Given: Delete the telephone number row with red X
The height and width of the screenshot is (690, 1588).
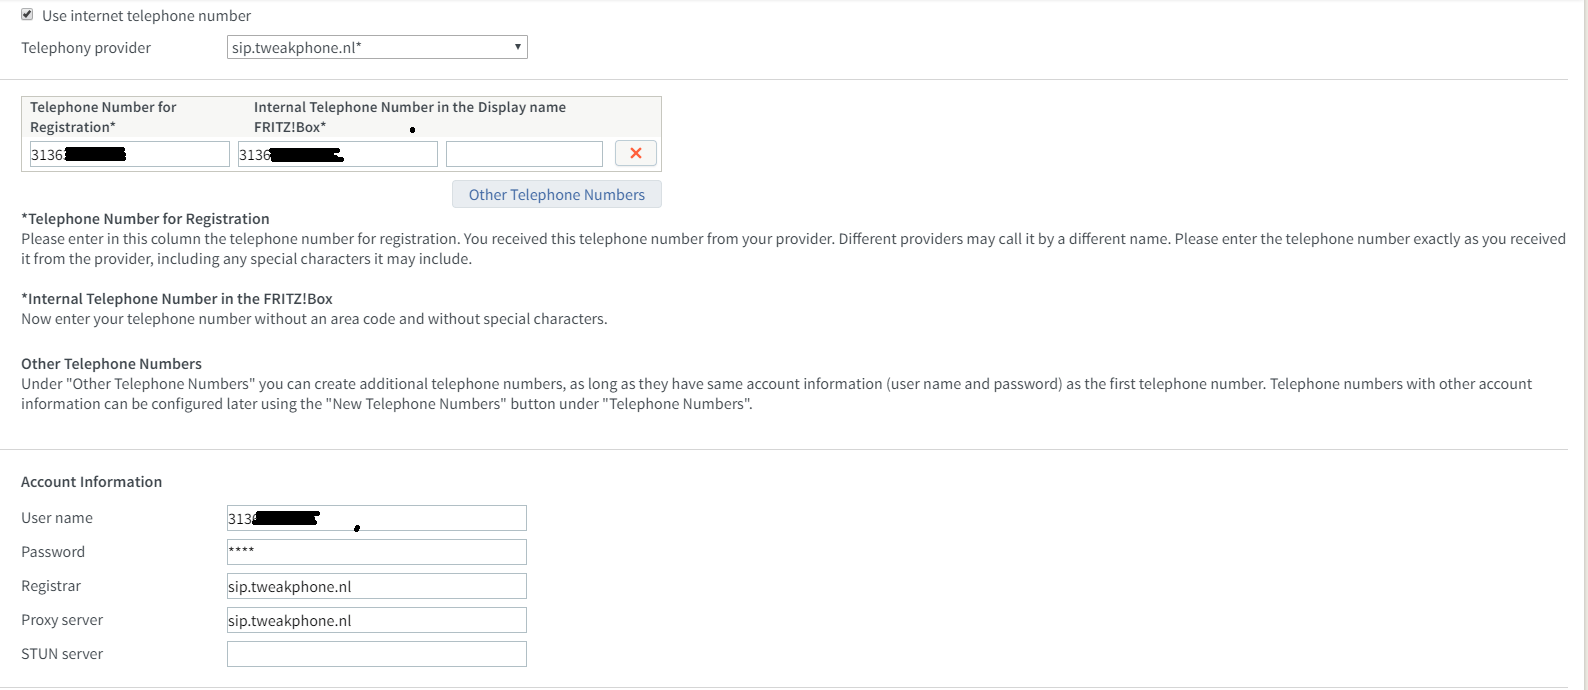Looking at the screenshot, I should [x=636, y=153].
